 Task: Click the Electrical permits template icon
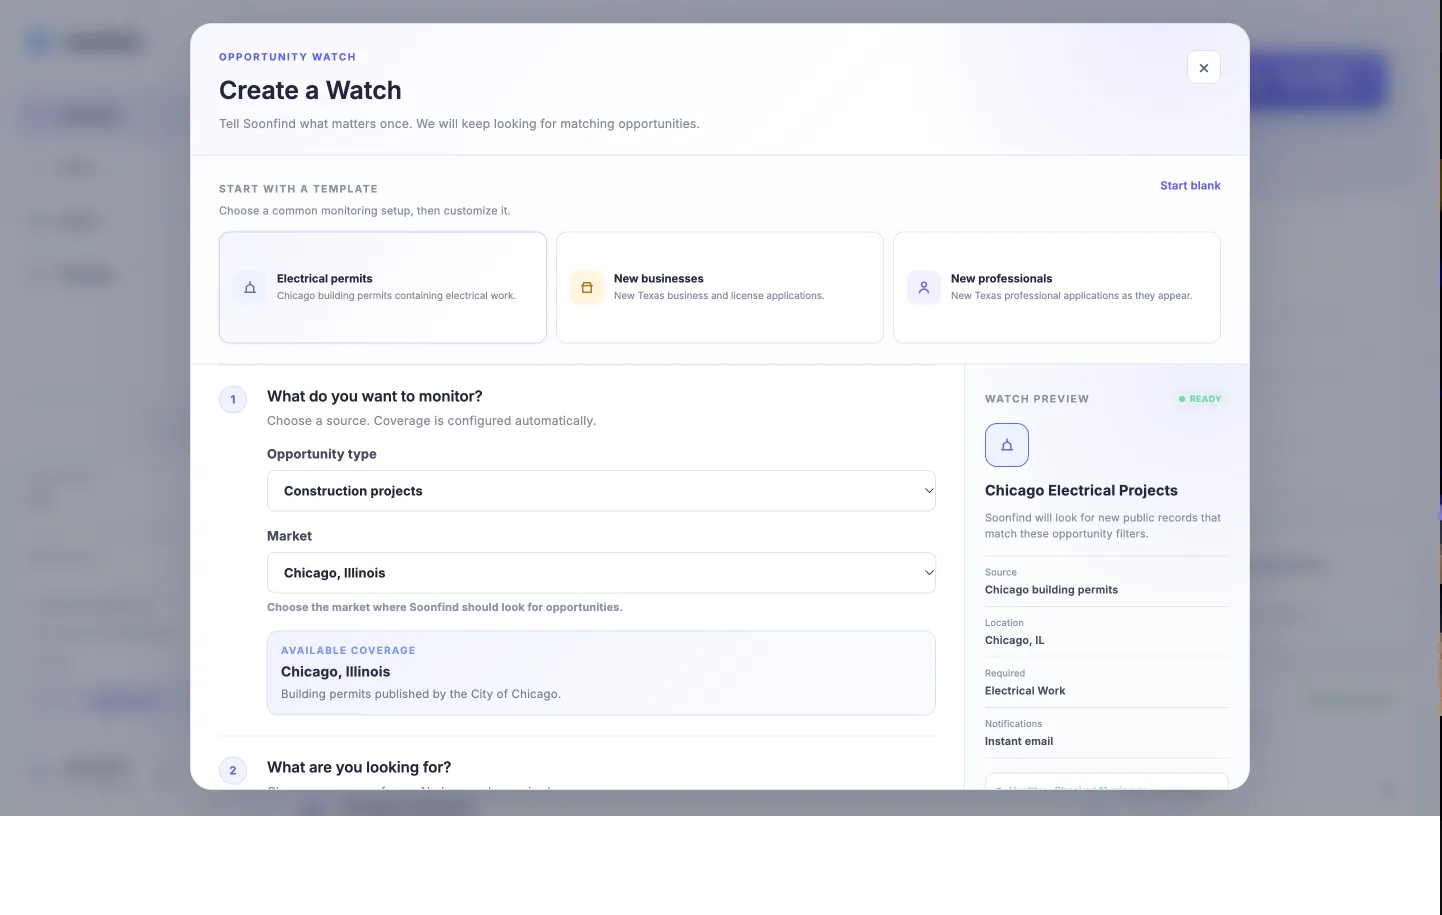point(250,288)
